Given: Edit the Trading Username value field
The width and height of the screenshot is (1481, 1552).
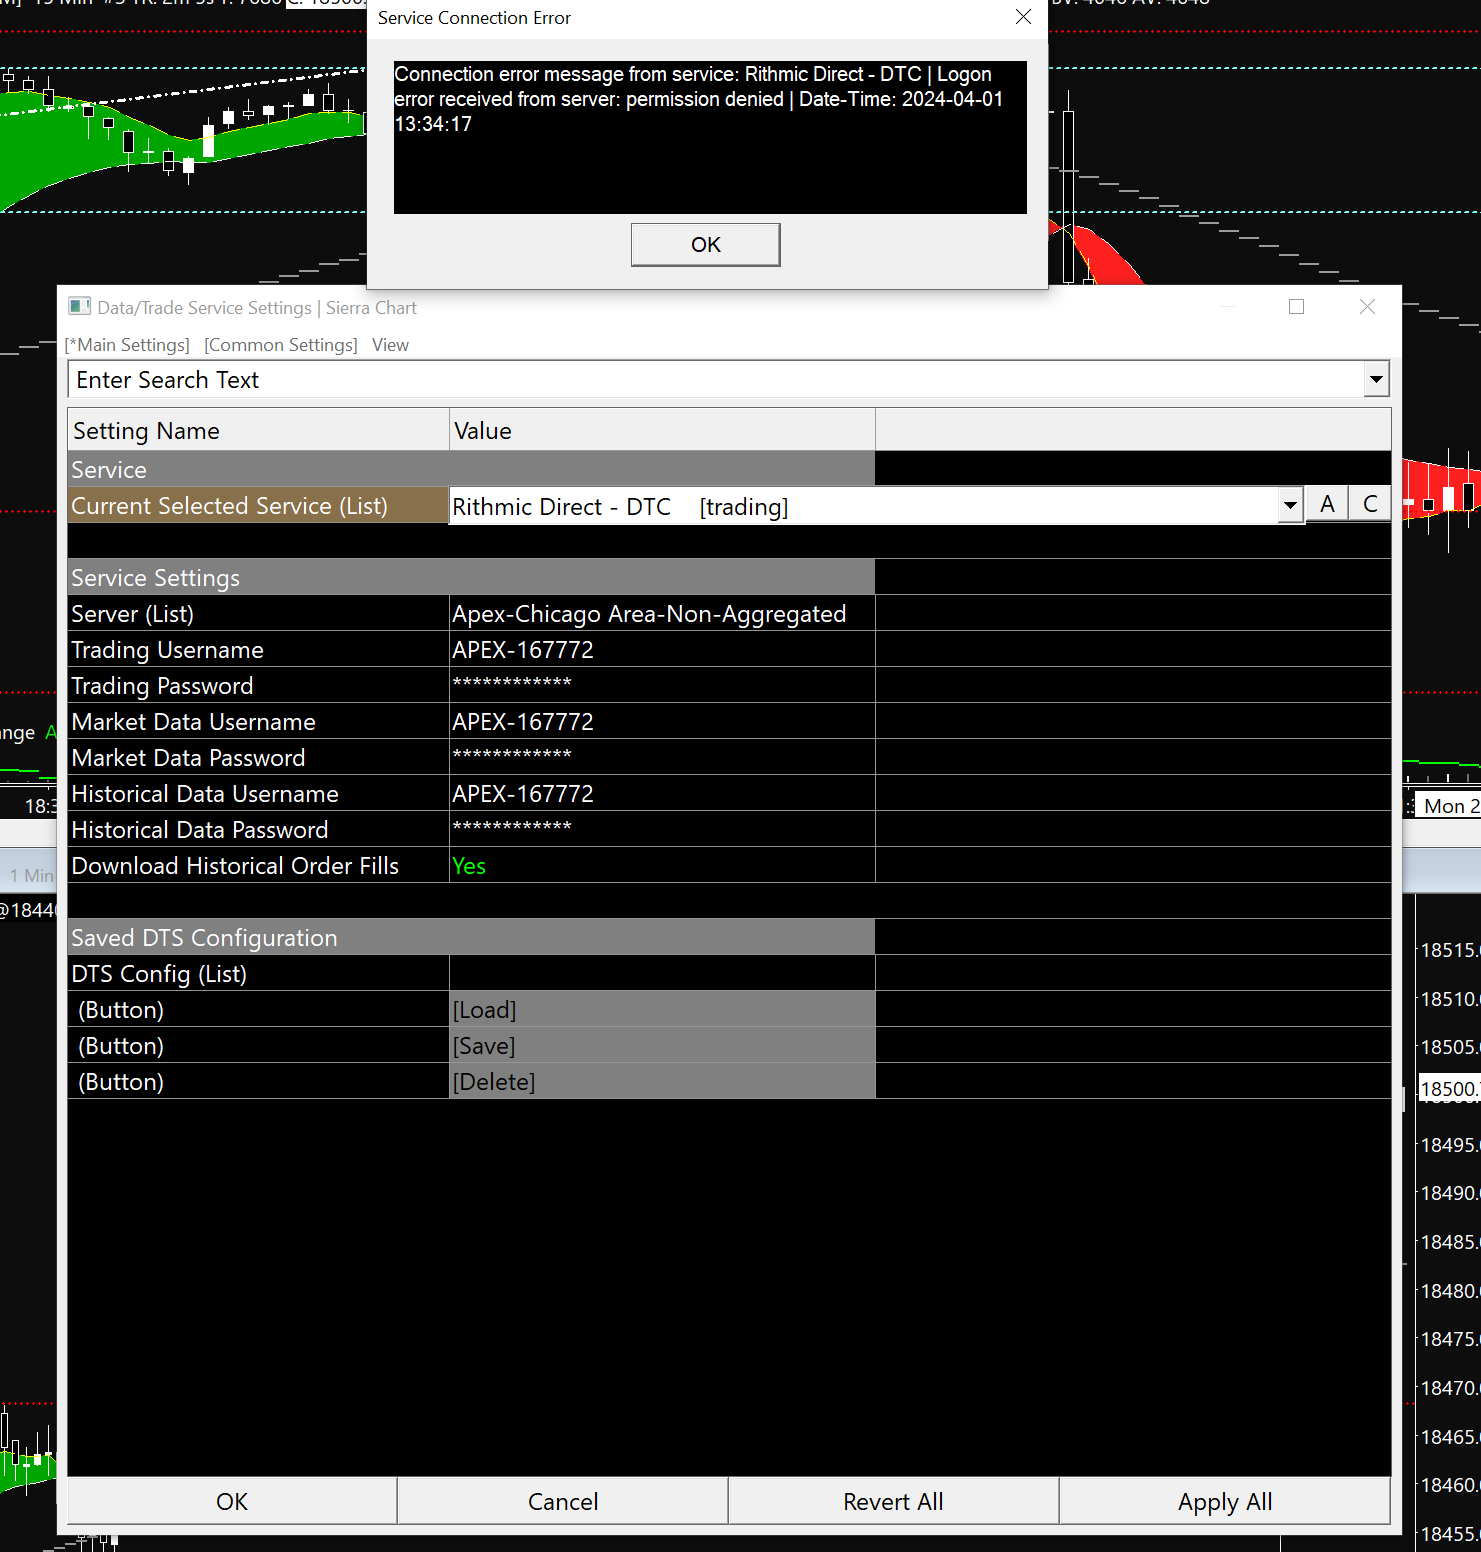Looking at the screenshot, I should (662, 650).
